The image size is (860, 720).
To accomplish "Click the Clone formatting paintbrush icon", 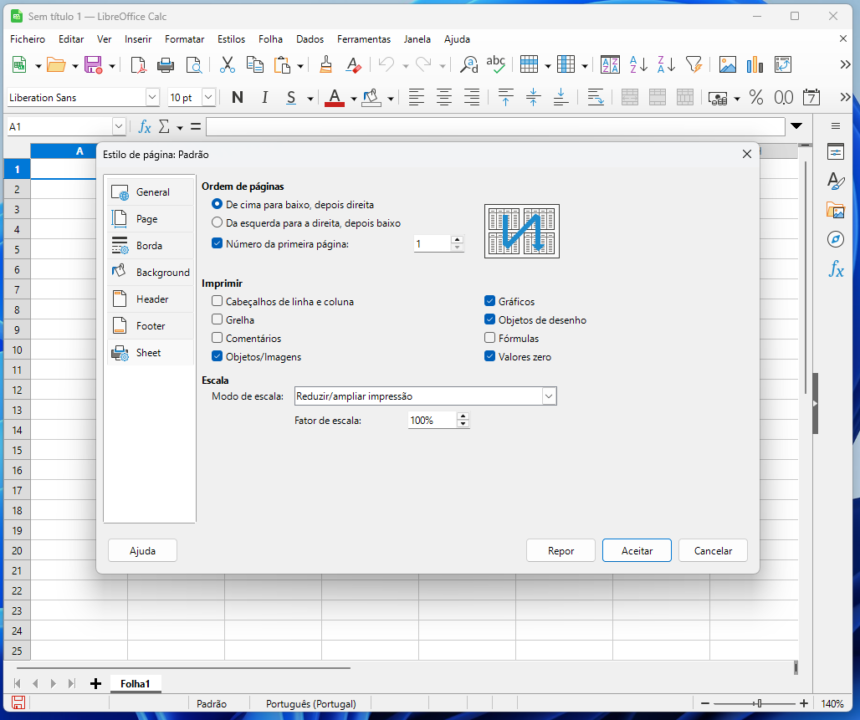I will [326, 65].
